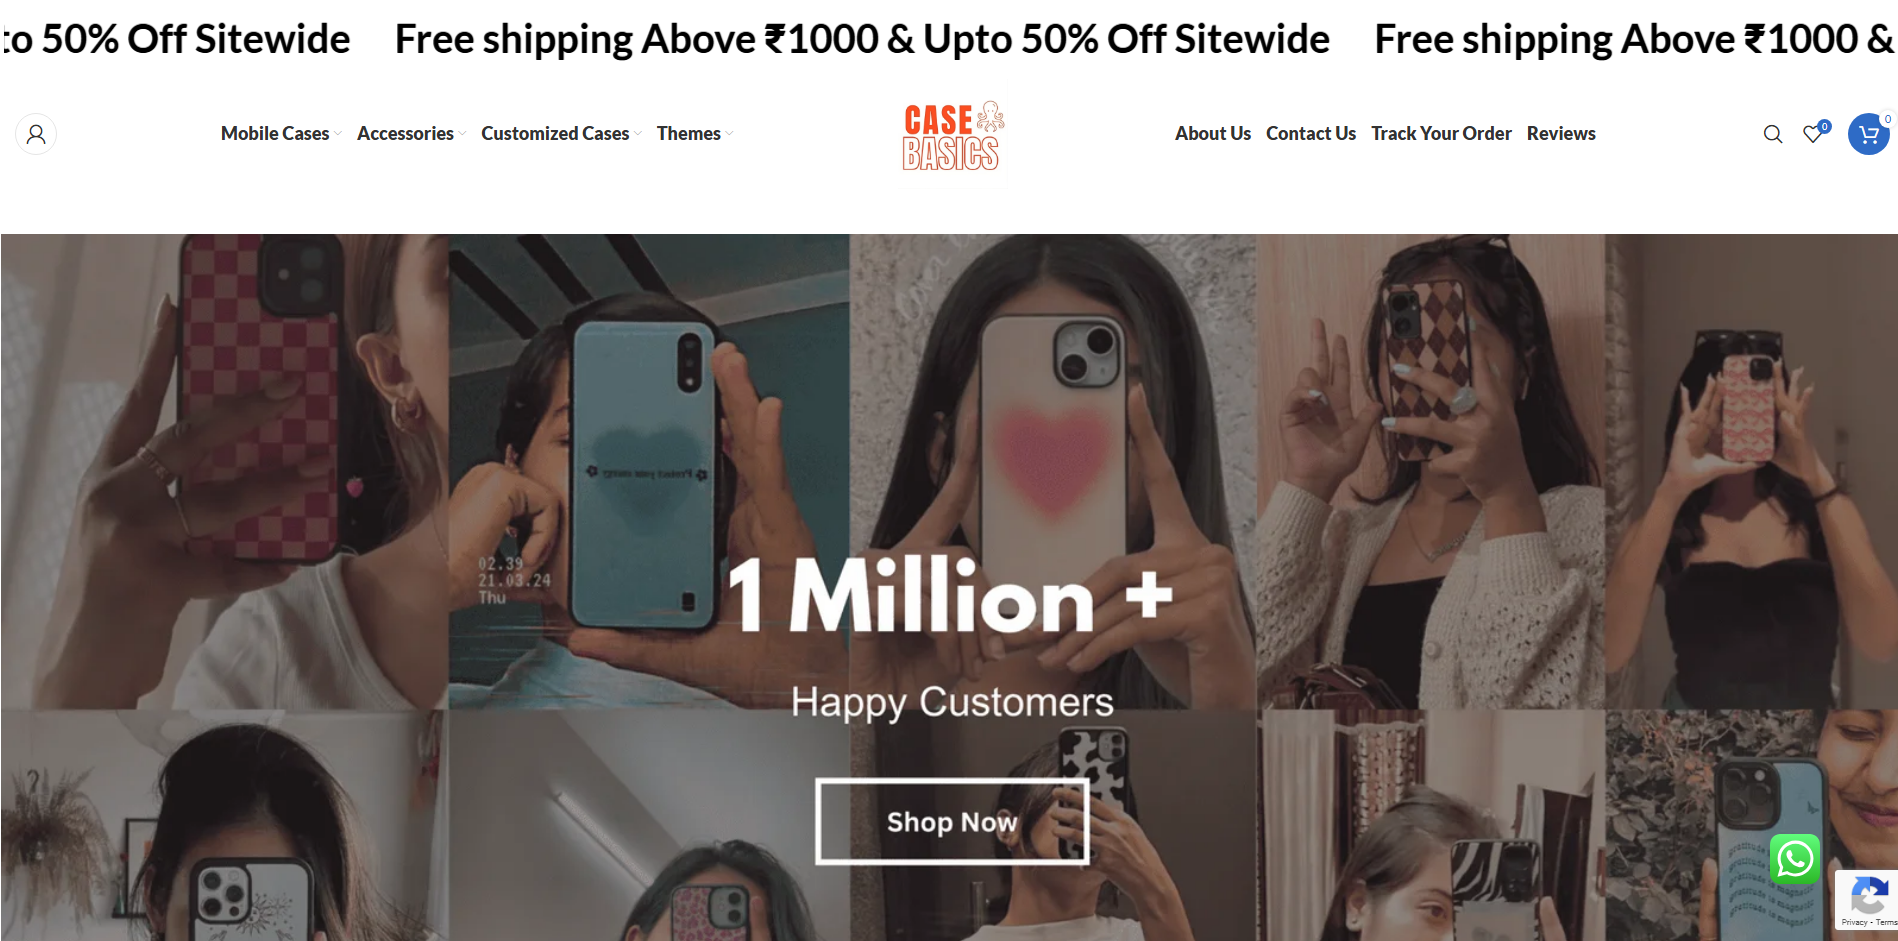
Task: Open the wishlist heart icon
Action: pos(1815,133)
